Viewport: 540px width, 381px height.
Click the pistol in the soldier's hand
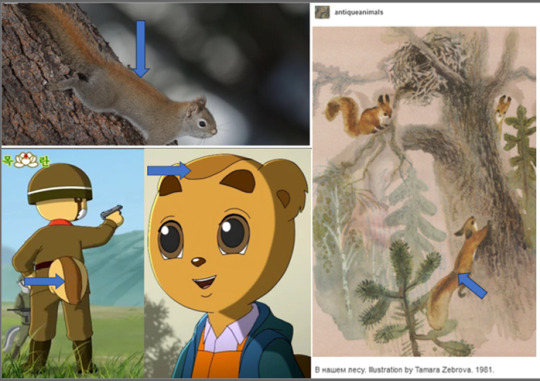point(111,212)
